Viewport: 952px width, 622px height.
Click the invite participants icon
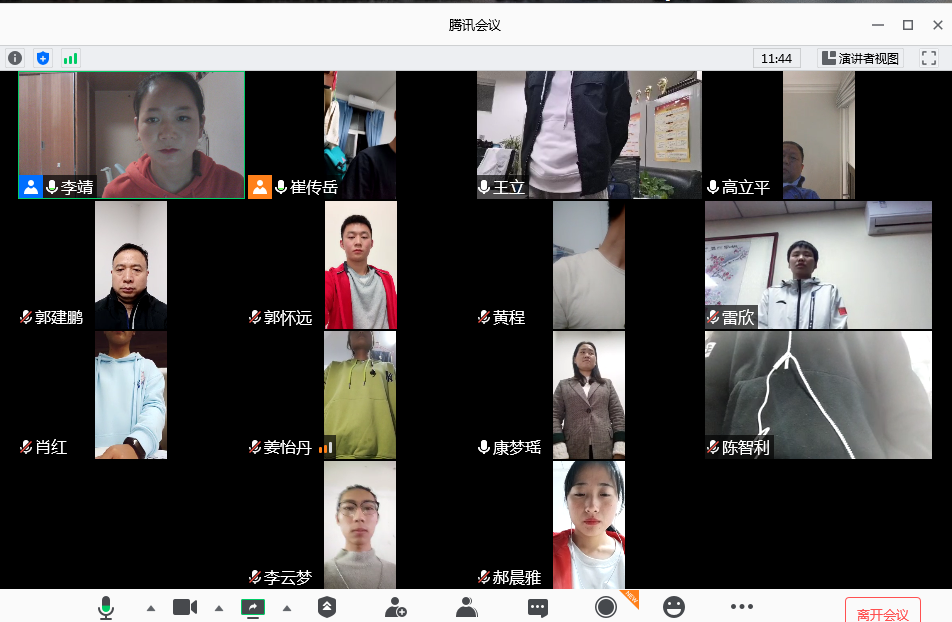tap(396, 607)
